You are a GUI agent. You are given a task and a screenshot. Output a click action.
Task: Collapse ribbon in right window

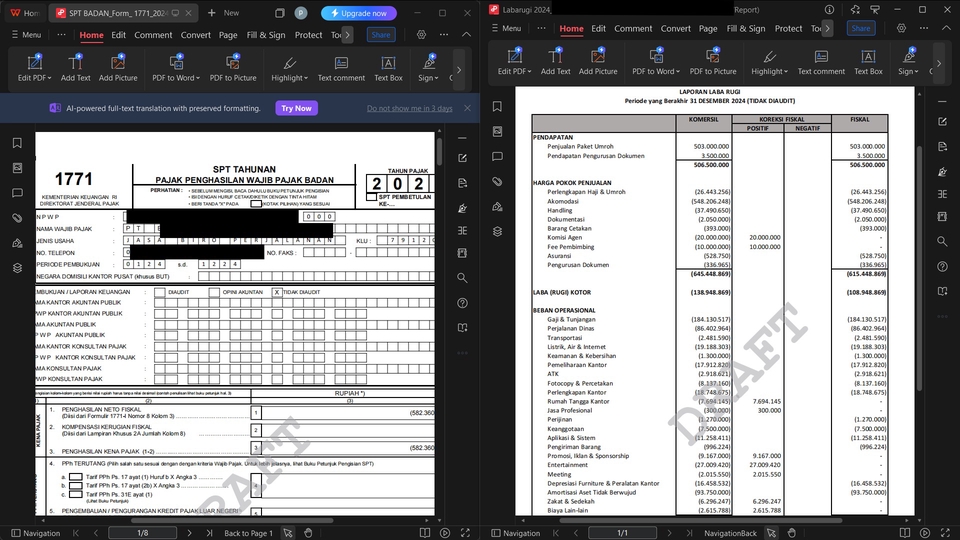click(x=946, y=28)
